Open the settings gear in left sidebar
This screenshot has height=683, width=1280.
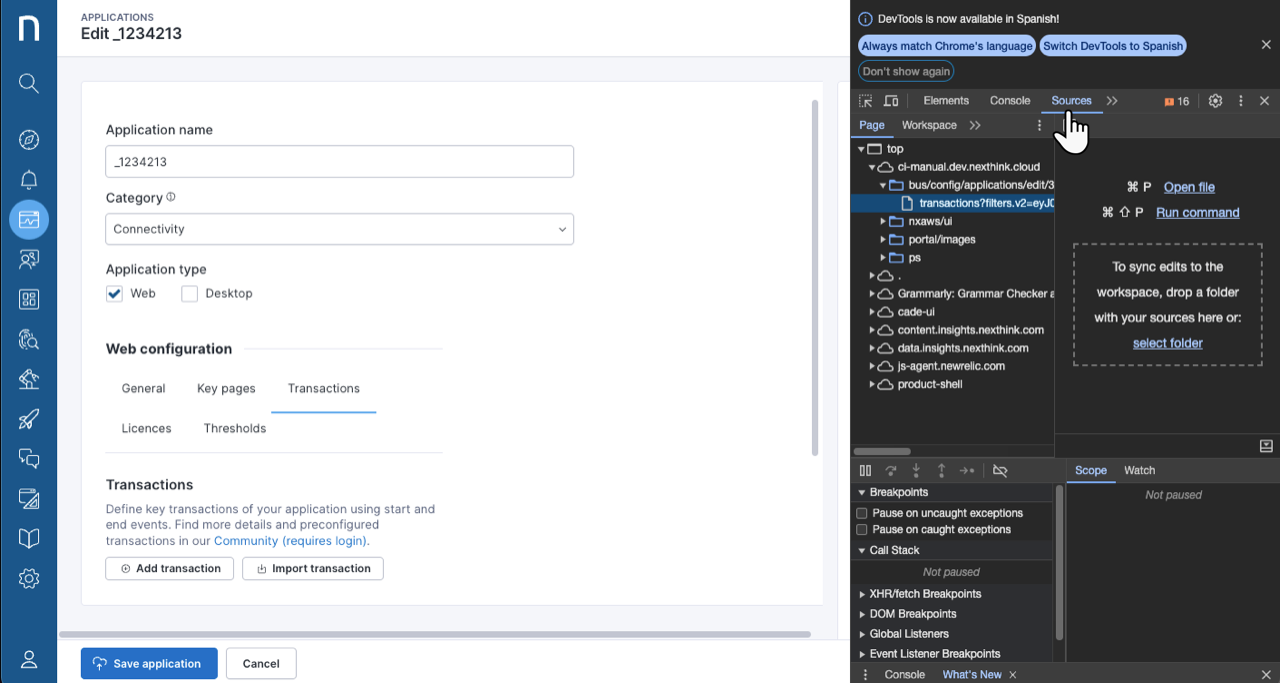click(x=29, y=578)
